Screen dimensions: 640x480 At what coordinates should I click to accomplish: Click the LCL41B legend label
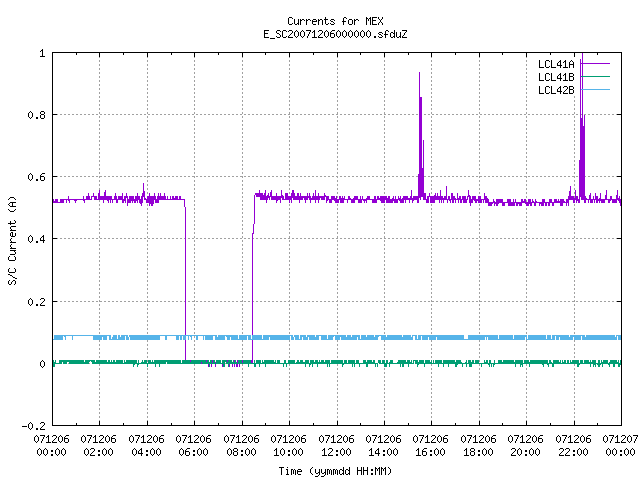(x=556, y=77)
